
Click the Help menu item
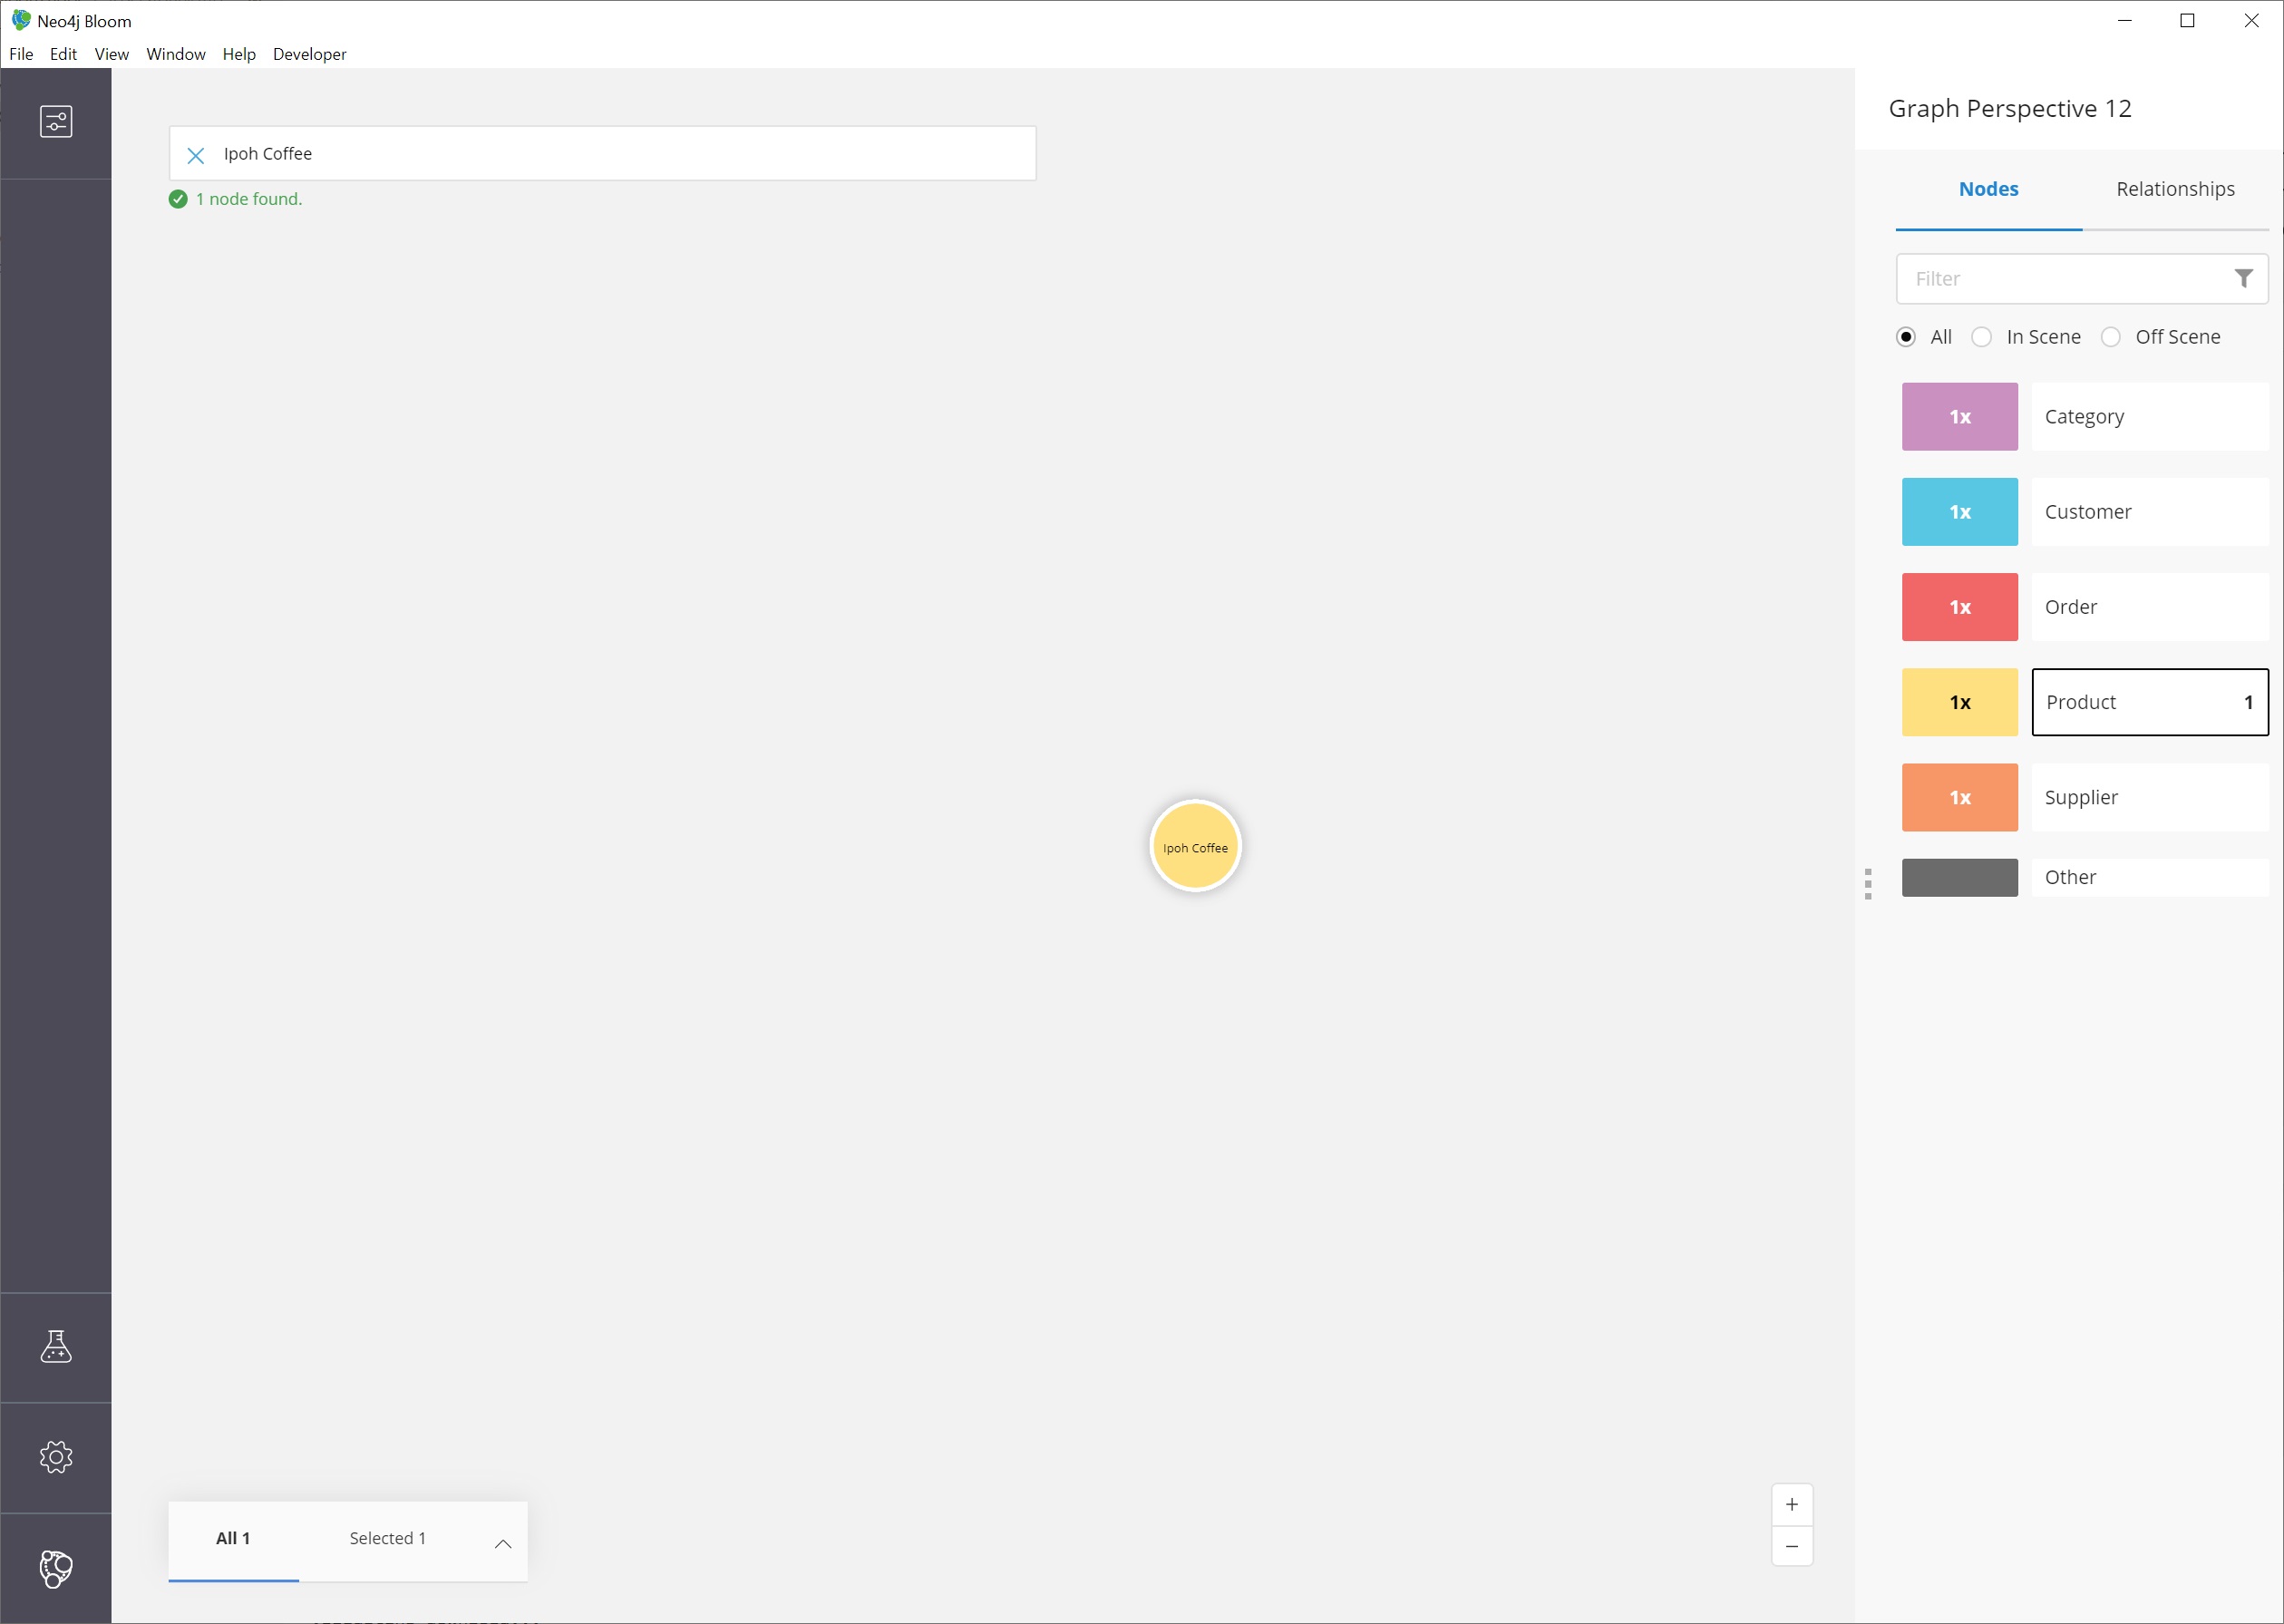click(x=239, y=53)
